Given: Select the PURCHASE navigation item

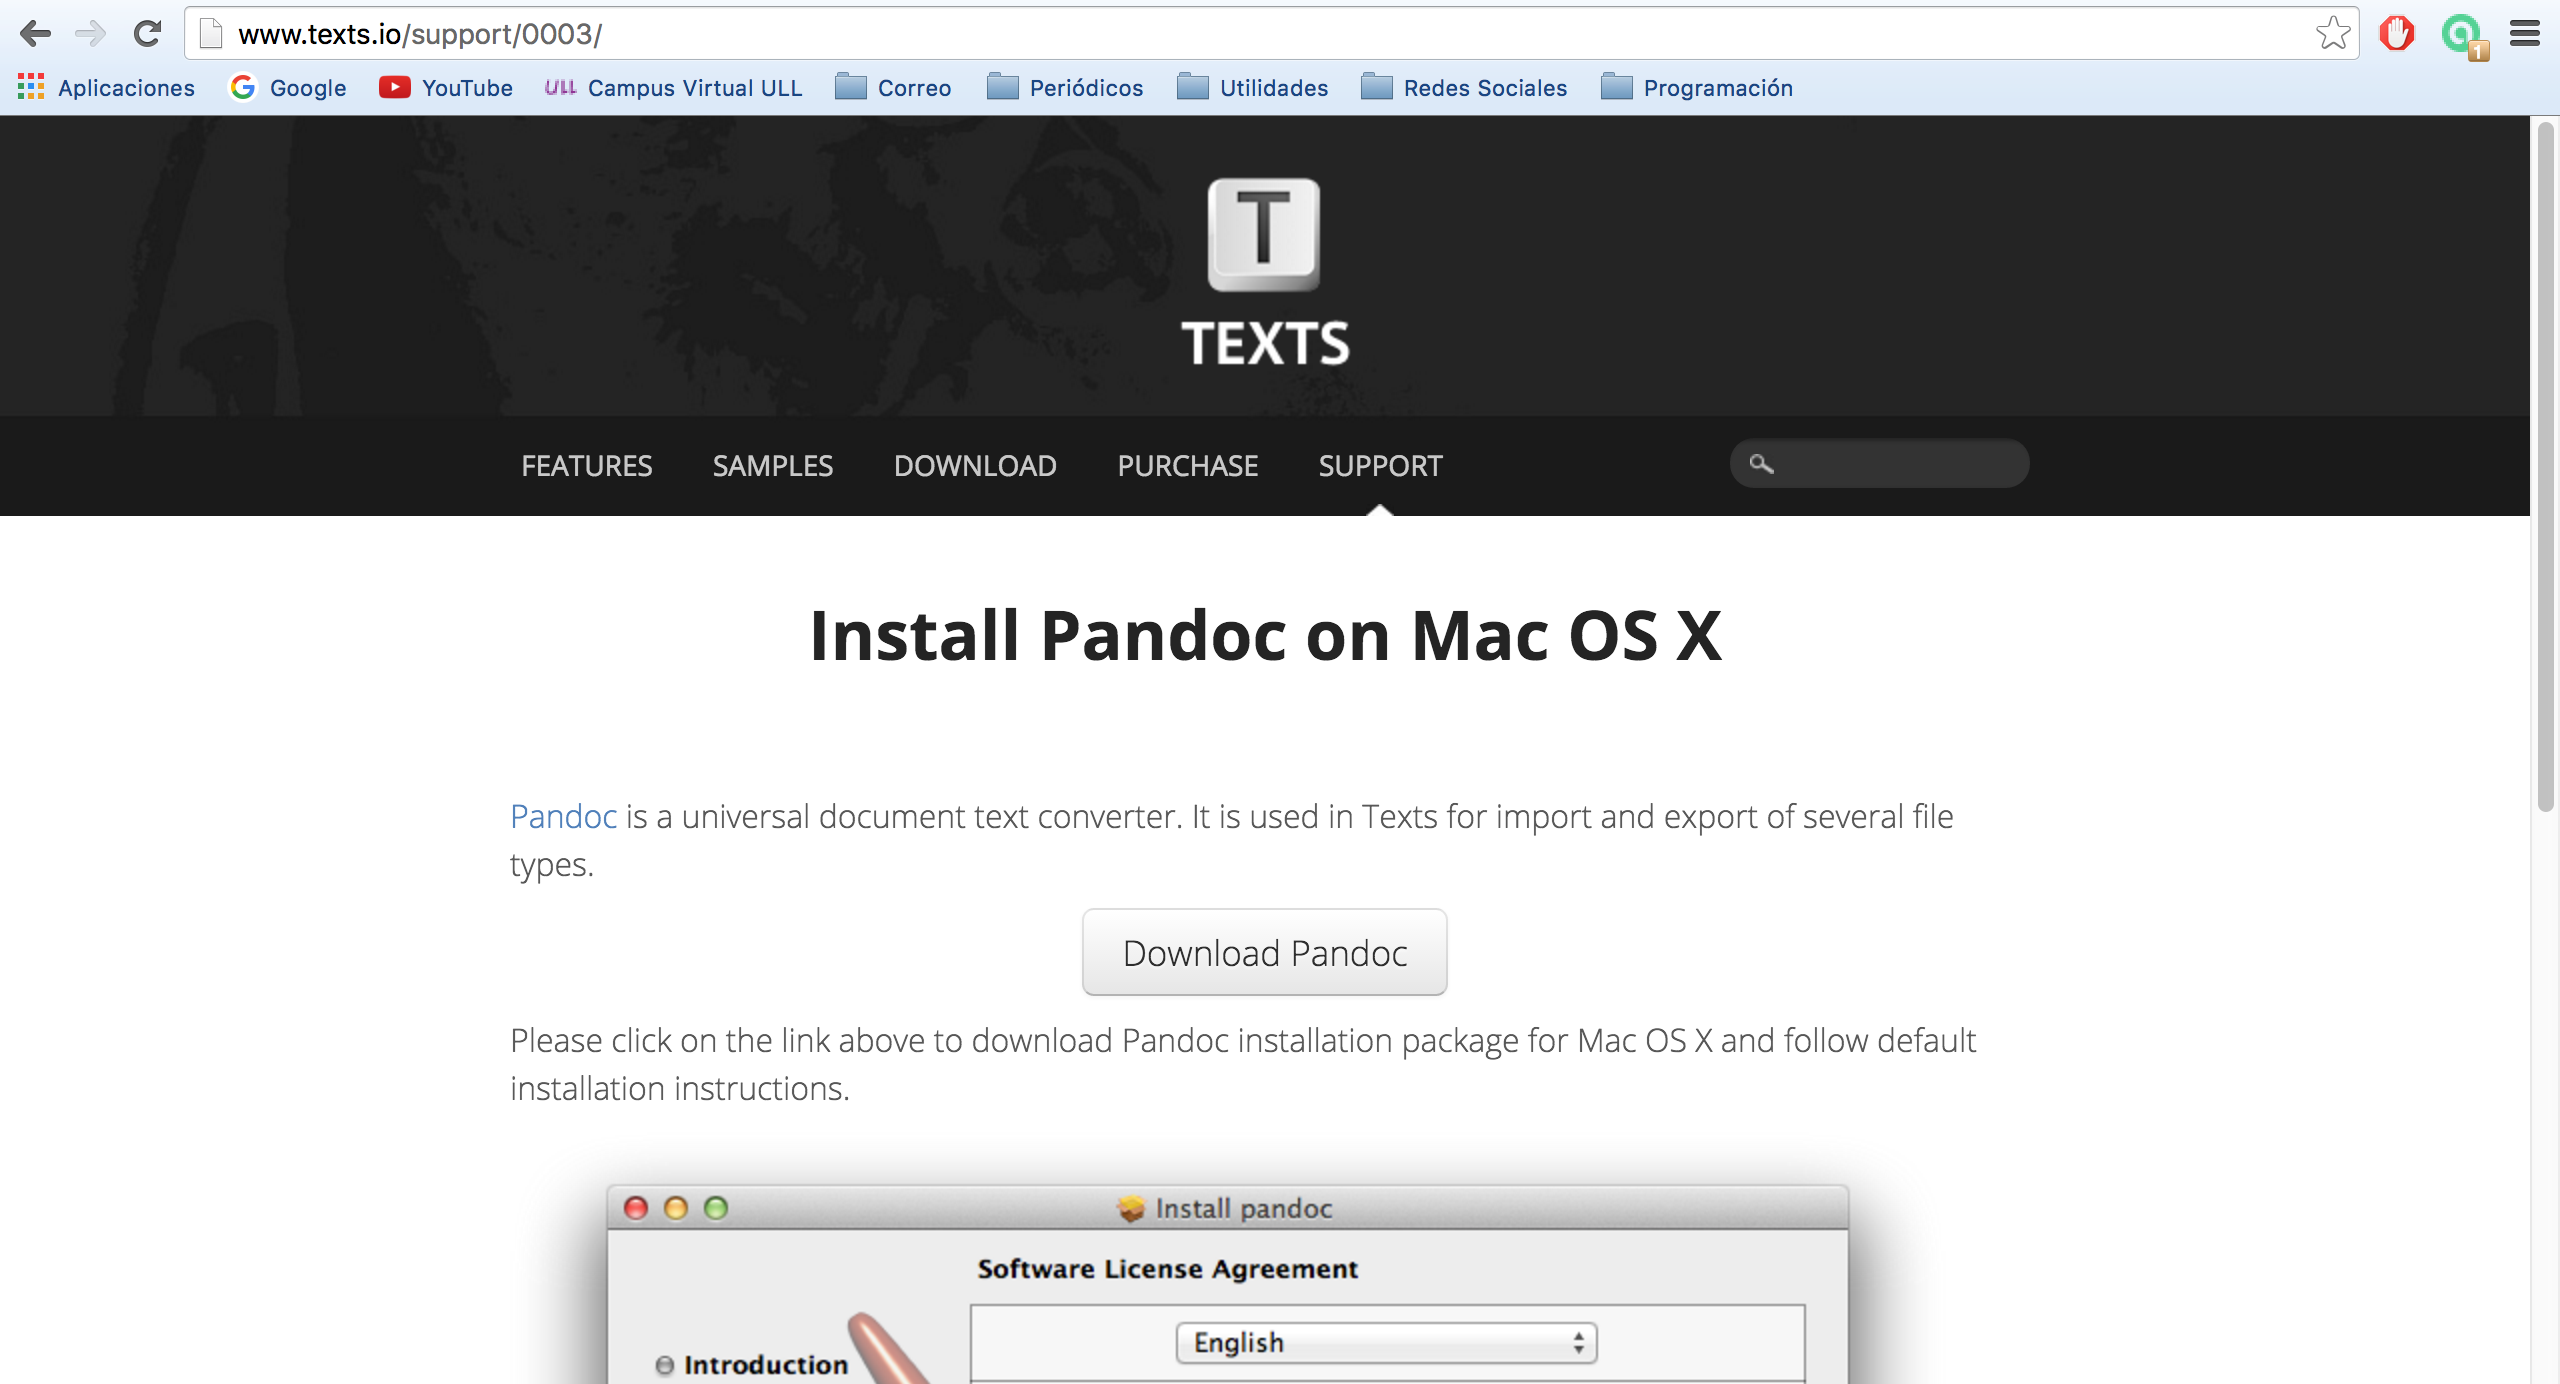Looking at the screenshot, I should tap(1187, 466).
